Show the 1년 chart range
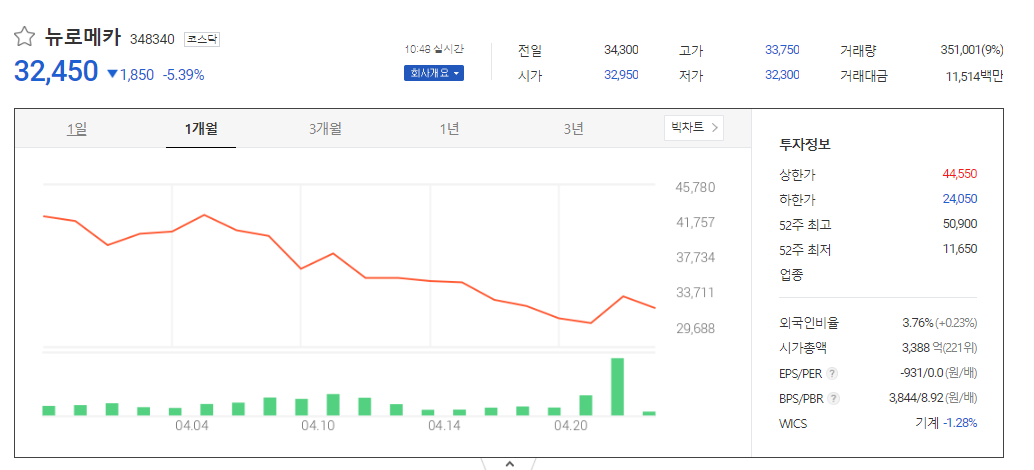 pos(449,129)
